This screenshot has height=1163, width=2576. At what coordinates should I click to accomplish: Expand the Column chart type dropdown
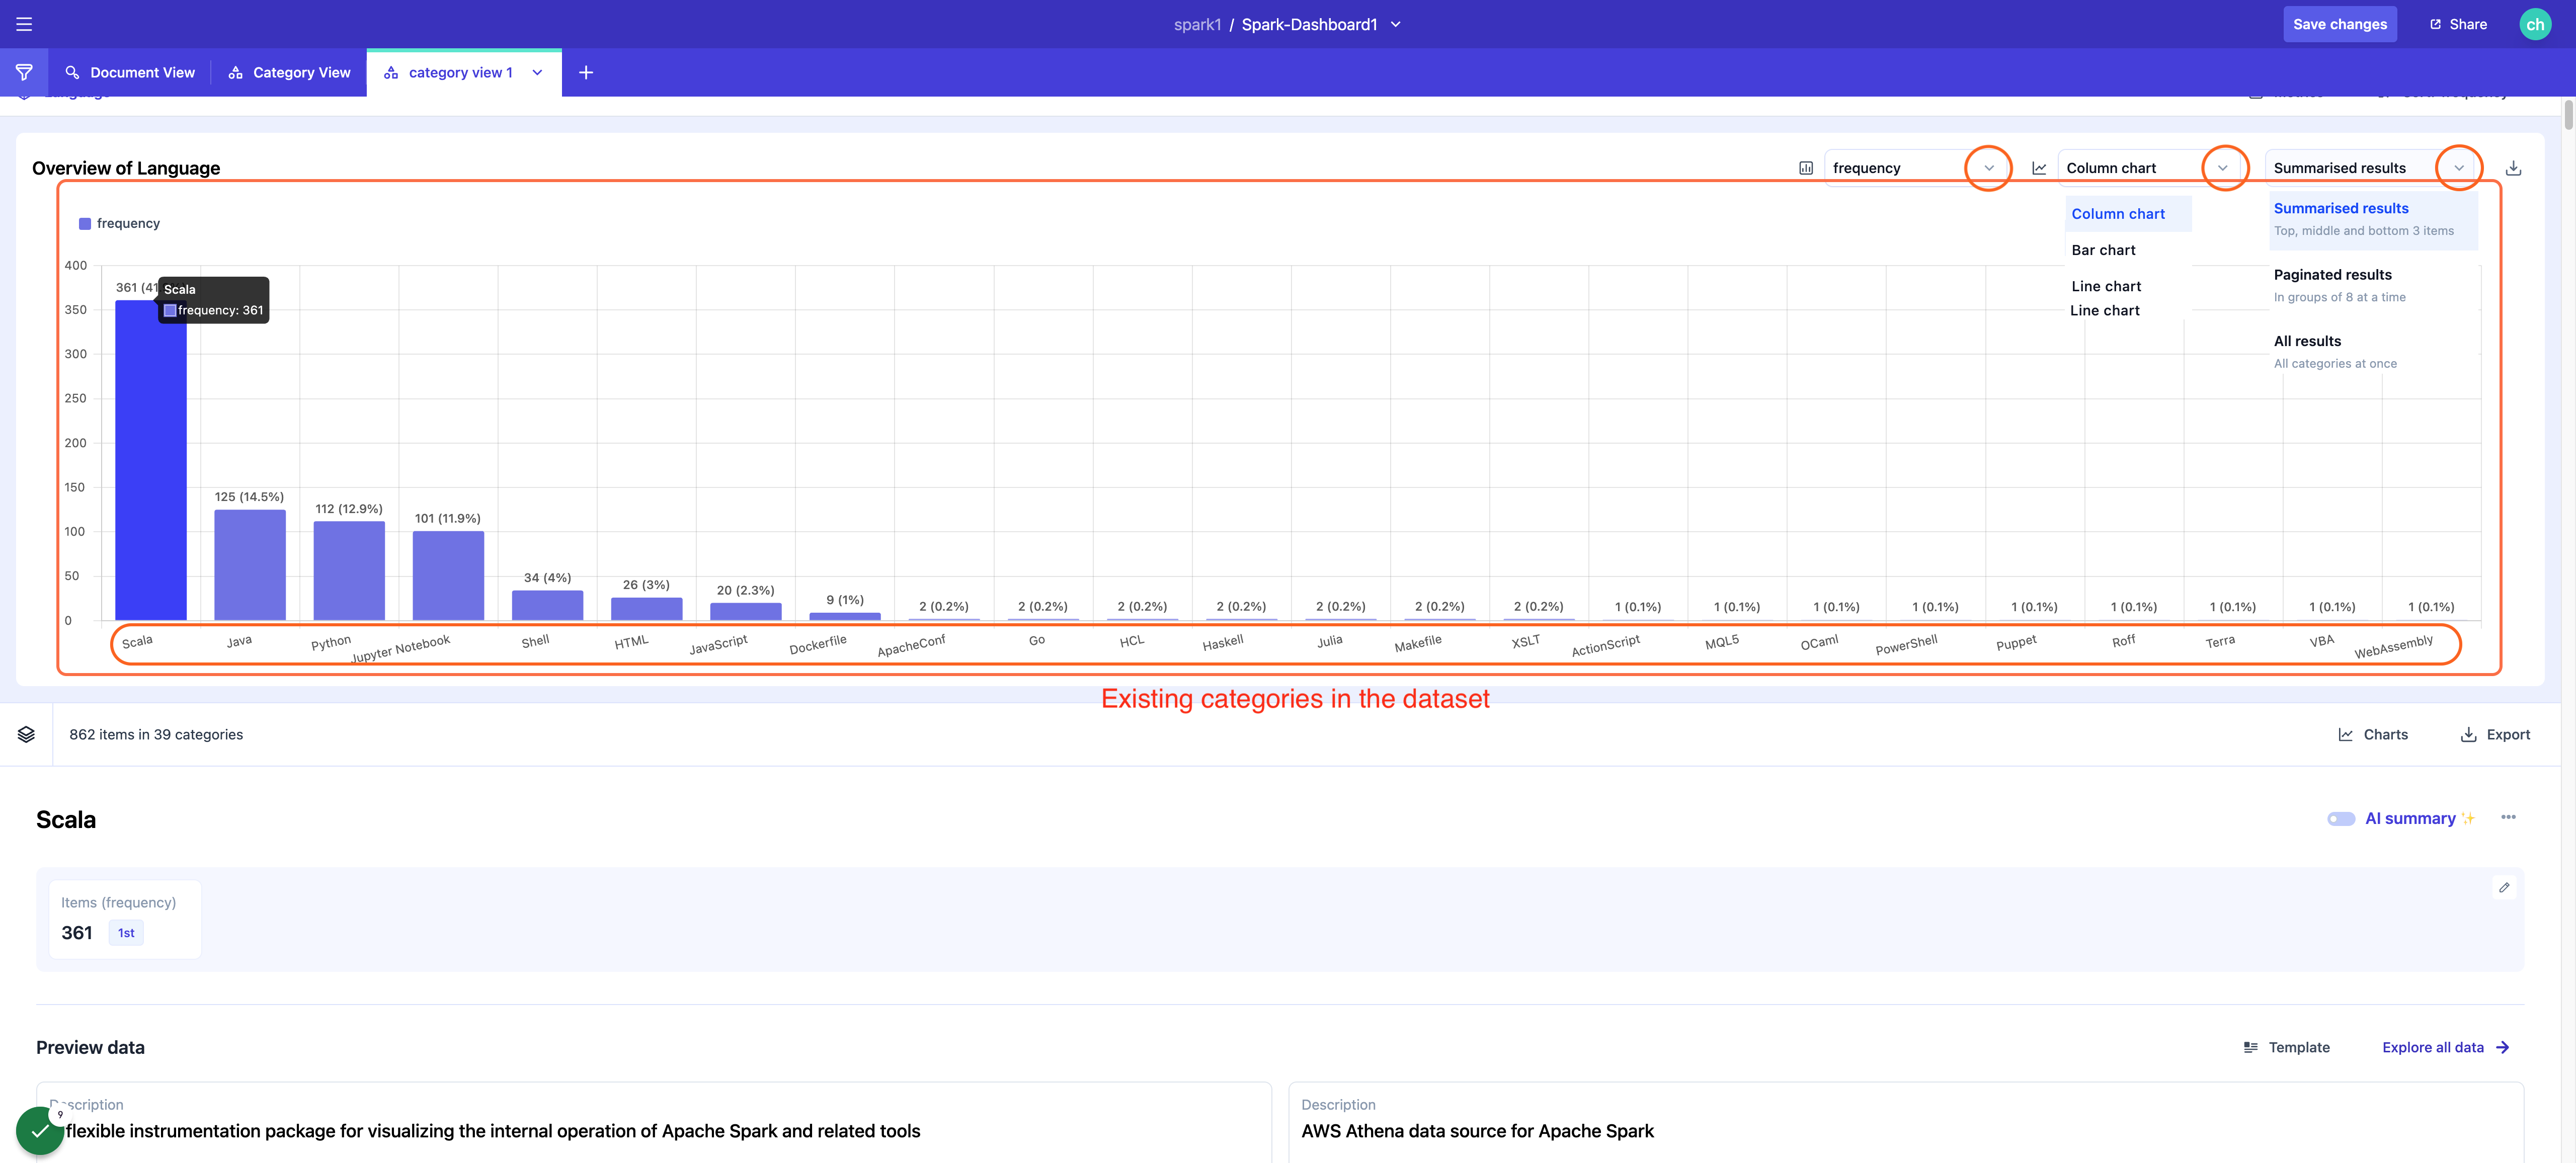(2222, 168)
